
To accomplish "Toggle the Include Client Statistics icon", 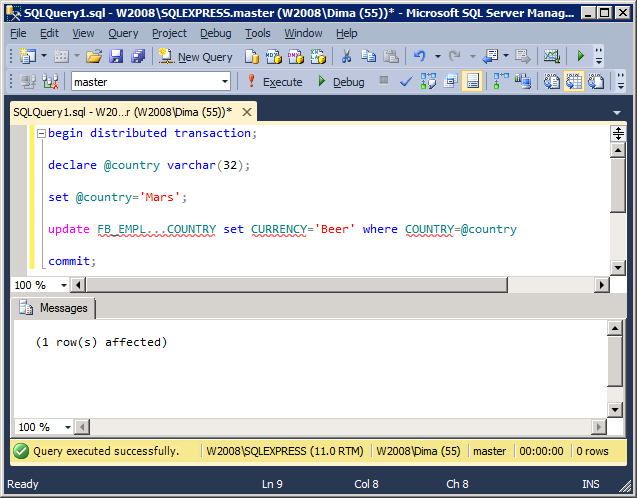I will point(523,81).
